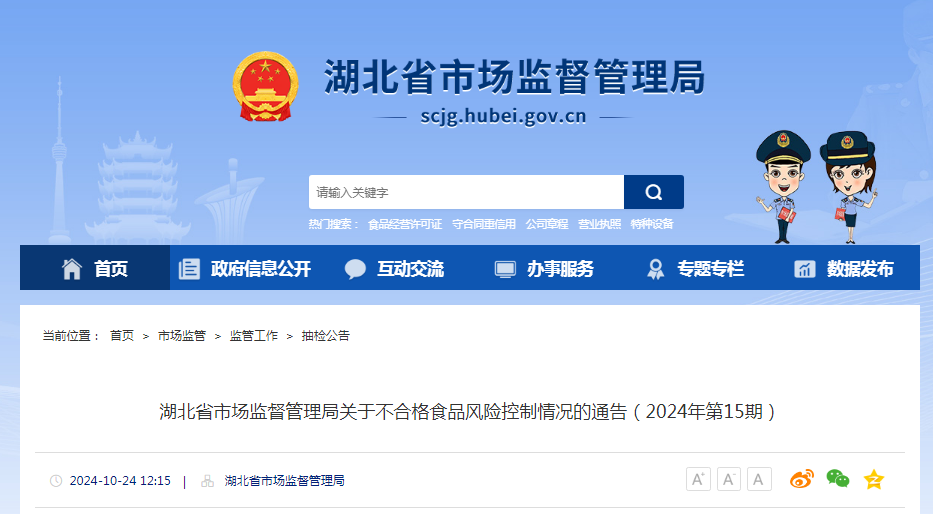Viewport: 933px width, 514px height.
Task: Go to 抽检公告 breadcrumb link
Action: tap(325, 336)
